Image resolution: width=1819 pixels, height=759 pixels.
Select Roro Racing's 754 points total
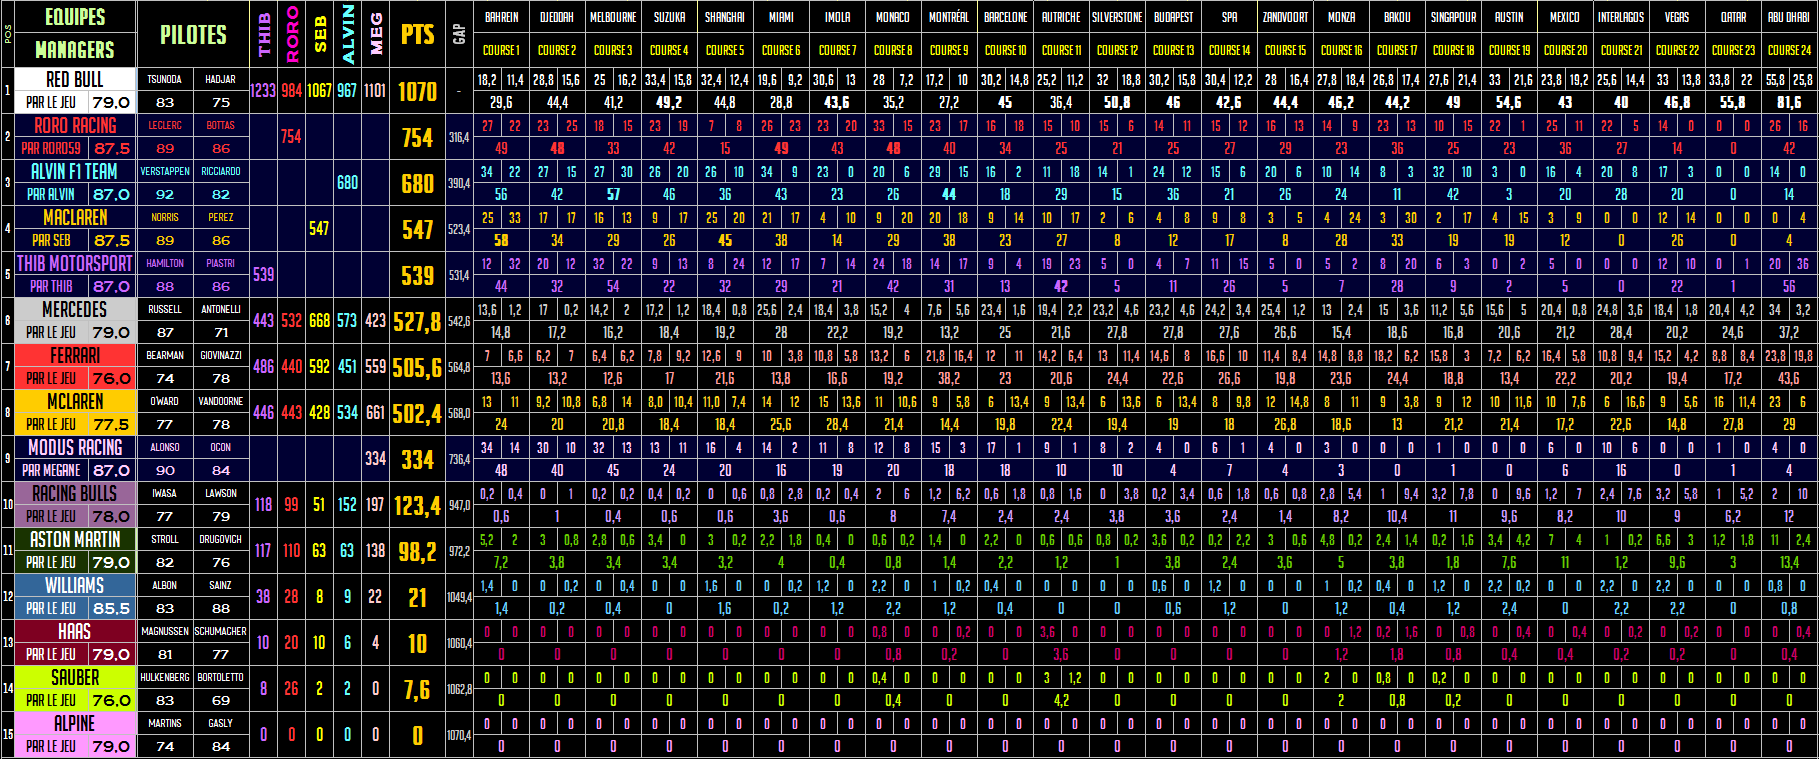(417, 138)
